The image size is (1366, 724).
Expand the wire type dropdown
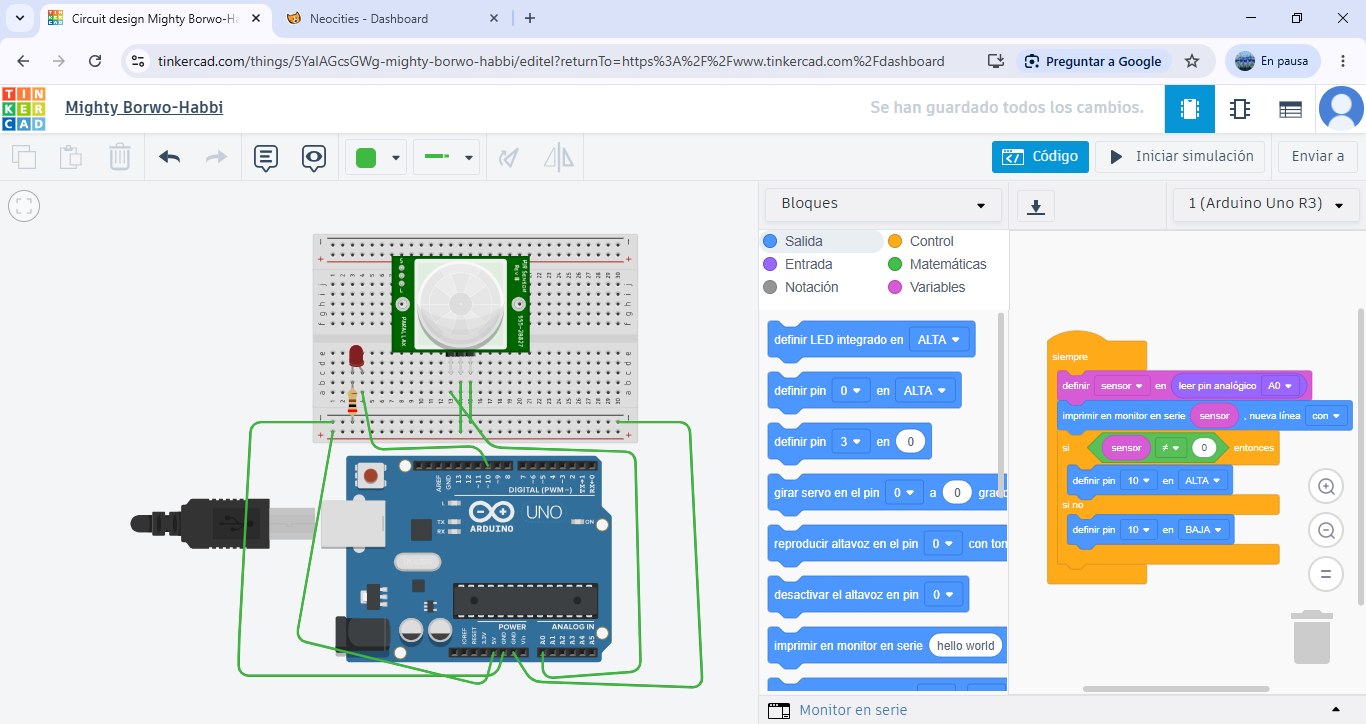coord(446,157)
